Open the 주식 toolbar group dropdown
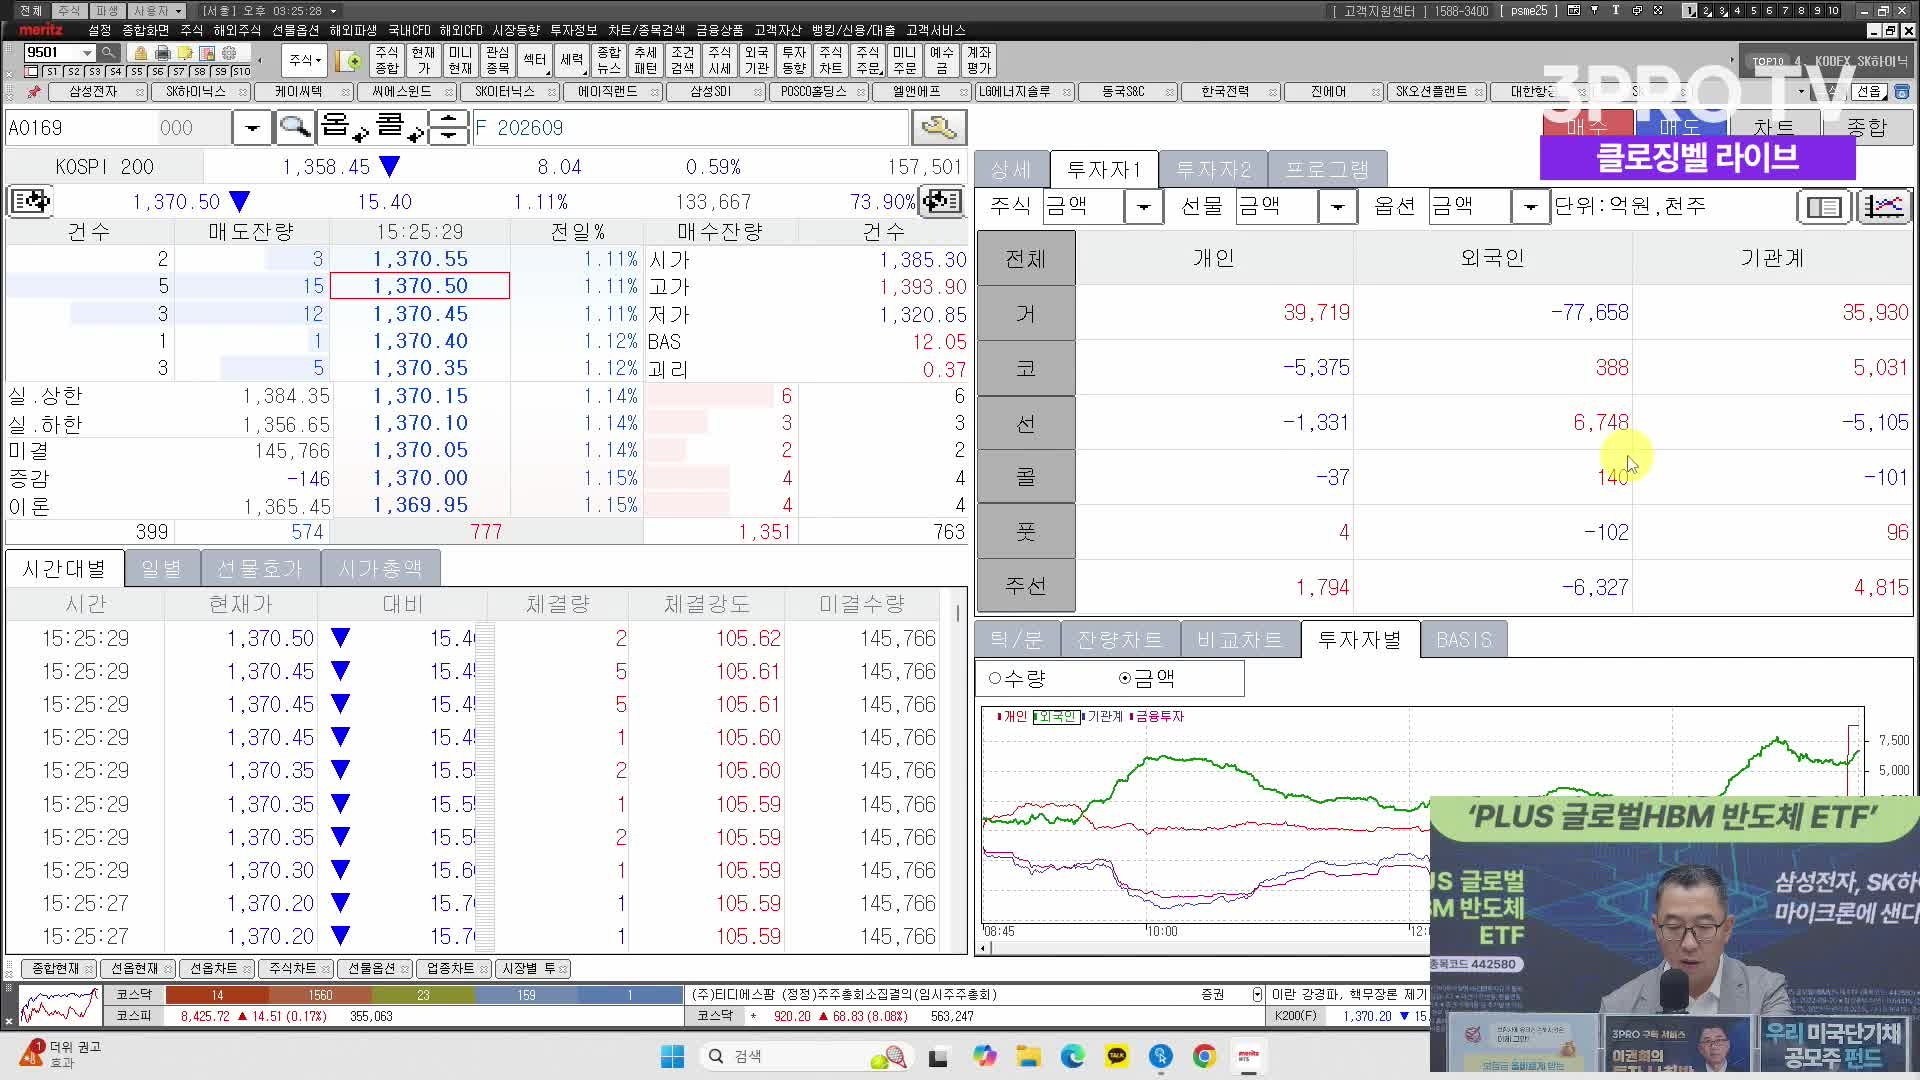1920x1080 pixels. click(x=304, y=61)
